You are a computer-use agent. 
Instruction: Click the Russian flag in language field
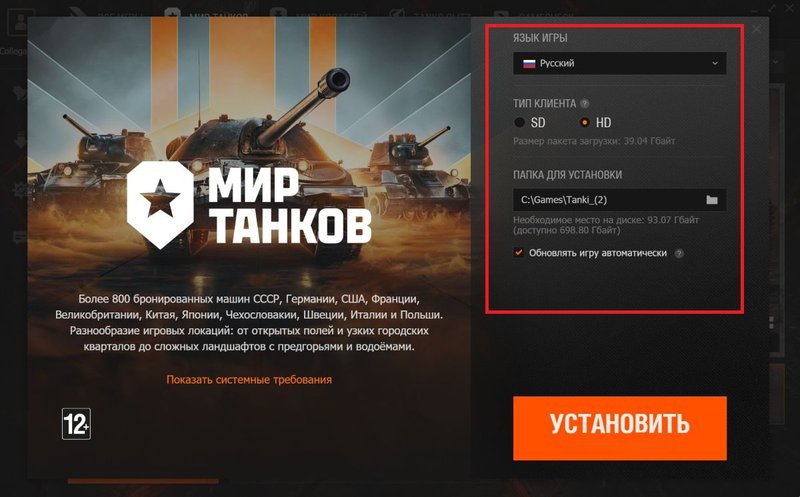point(529,64)
